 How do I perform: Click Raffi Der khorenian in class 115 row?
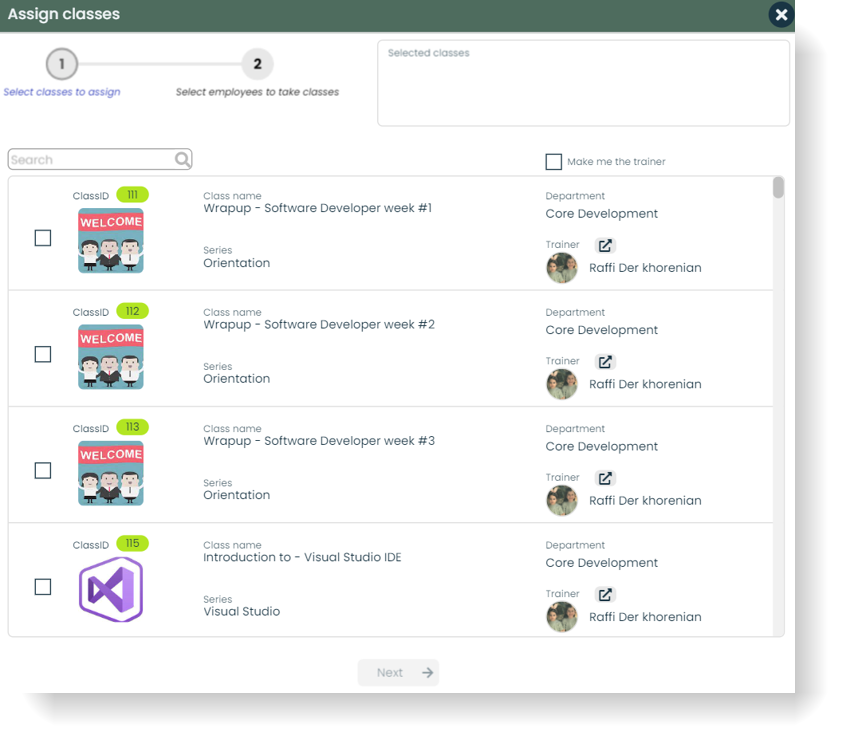tap(645, 617)
